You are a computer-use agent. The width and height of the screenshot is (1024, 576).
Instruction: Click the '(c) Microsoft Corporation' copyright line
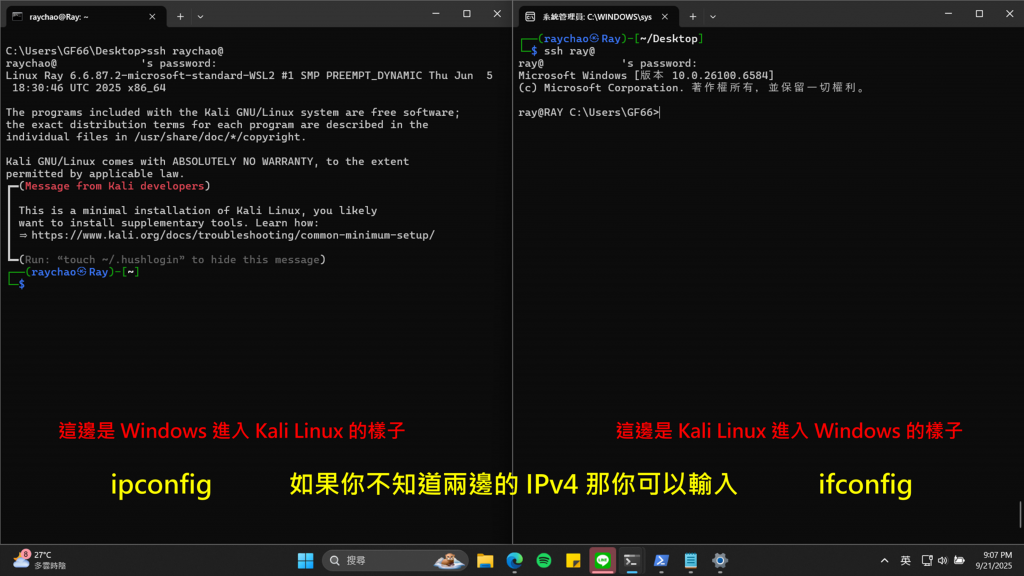click(692, 88)
